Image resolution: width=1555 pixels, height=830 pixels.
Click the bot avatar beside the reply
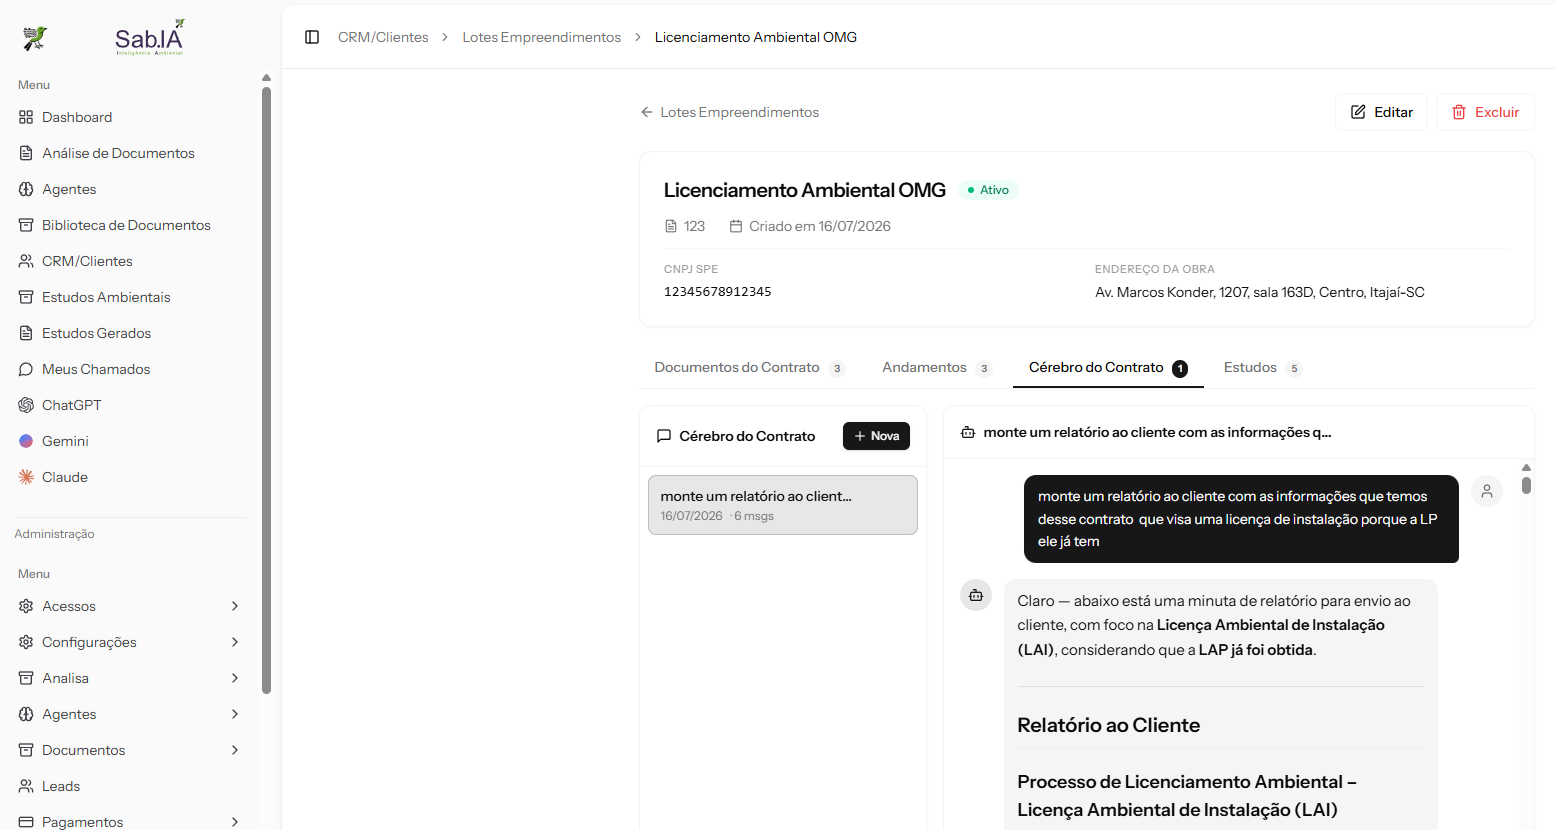[x=976, y=595]
